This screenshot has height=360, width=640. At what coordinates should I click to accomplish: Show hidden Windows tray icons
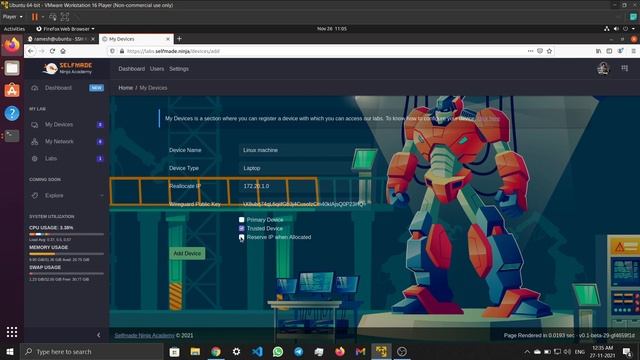tap(527, 351)
